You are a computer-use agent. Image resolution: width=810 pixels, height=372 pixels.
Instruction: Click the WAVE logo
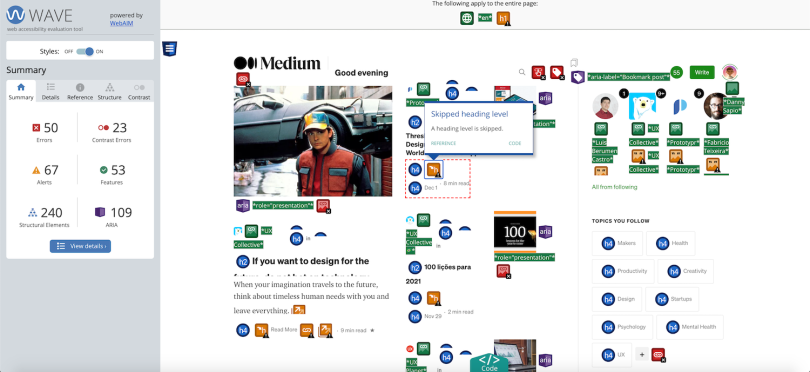(40, 15)
